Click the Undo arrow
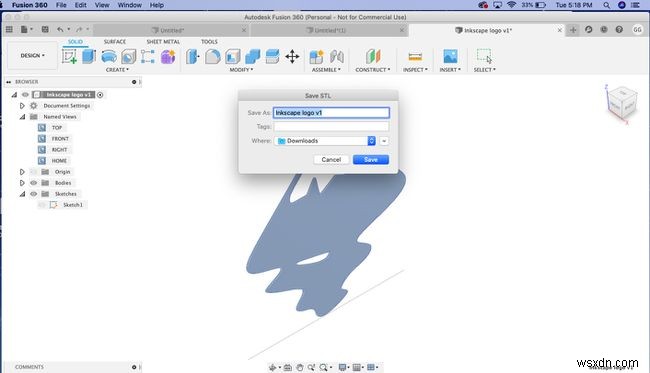 coord(61,29)
